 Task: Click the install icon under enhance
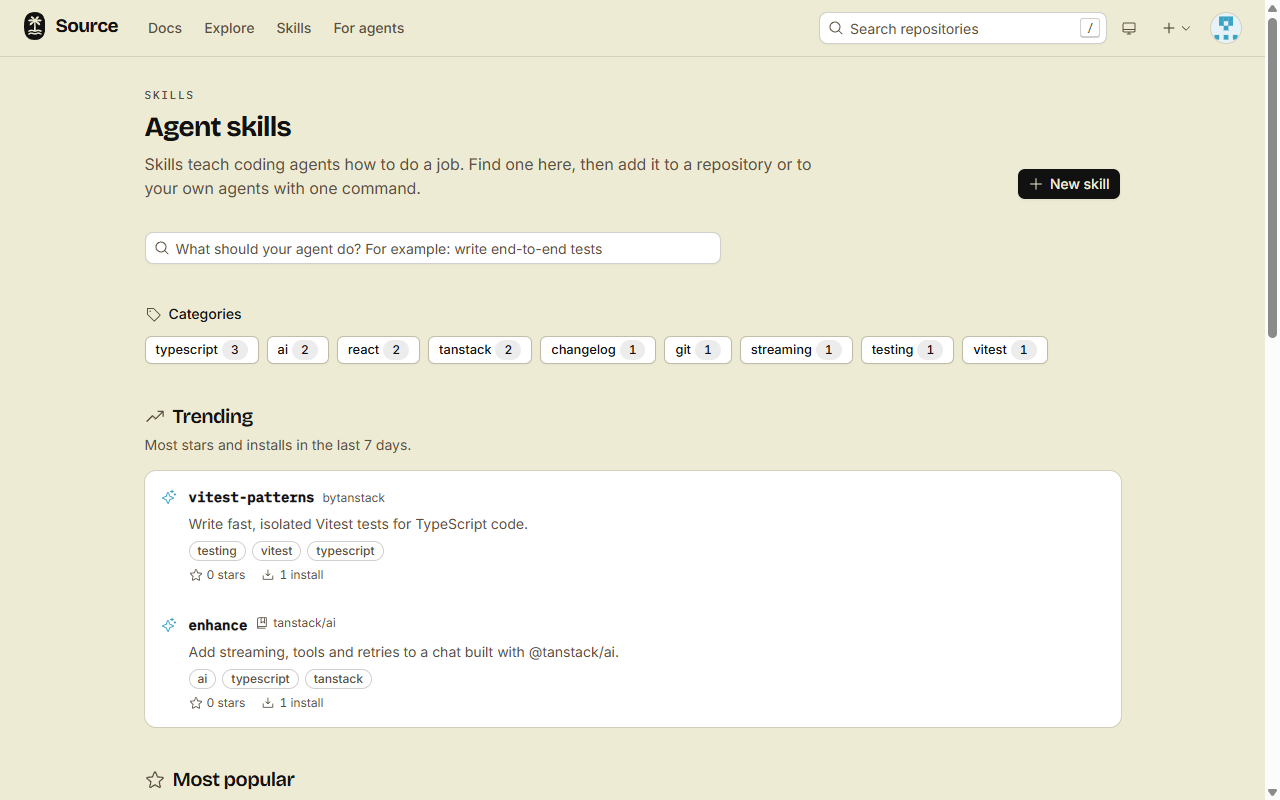pos(268,703)
